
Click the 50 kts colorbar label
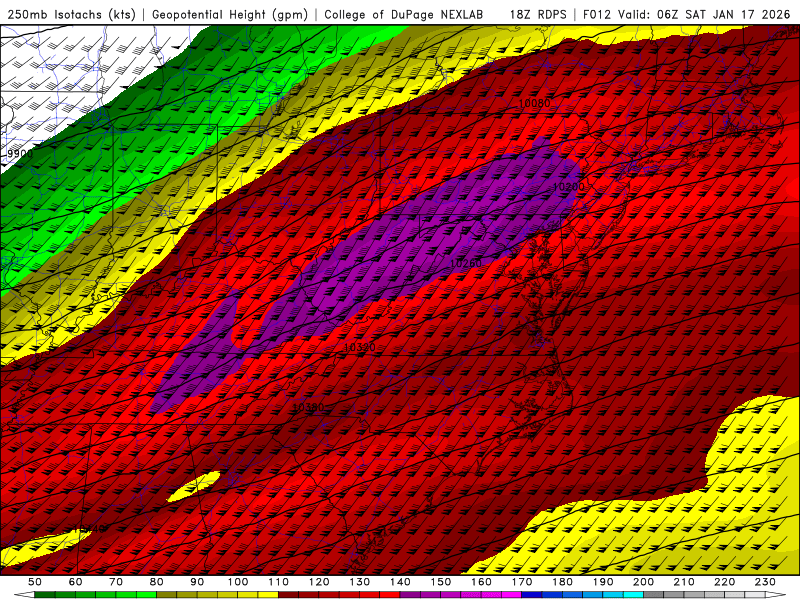click(x=35, y=582)
